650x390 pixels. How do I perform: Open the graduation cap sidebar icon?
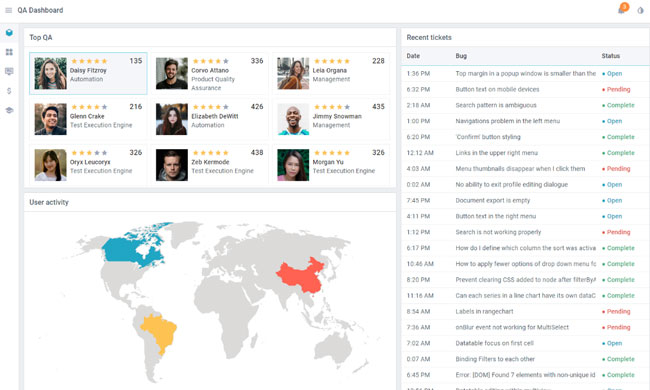tap(9, 110)
